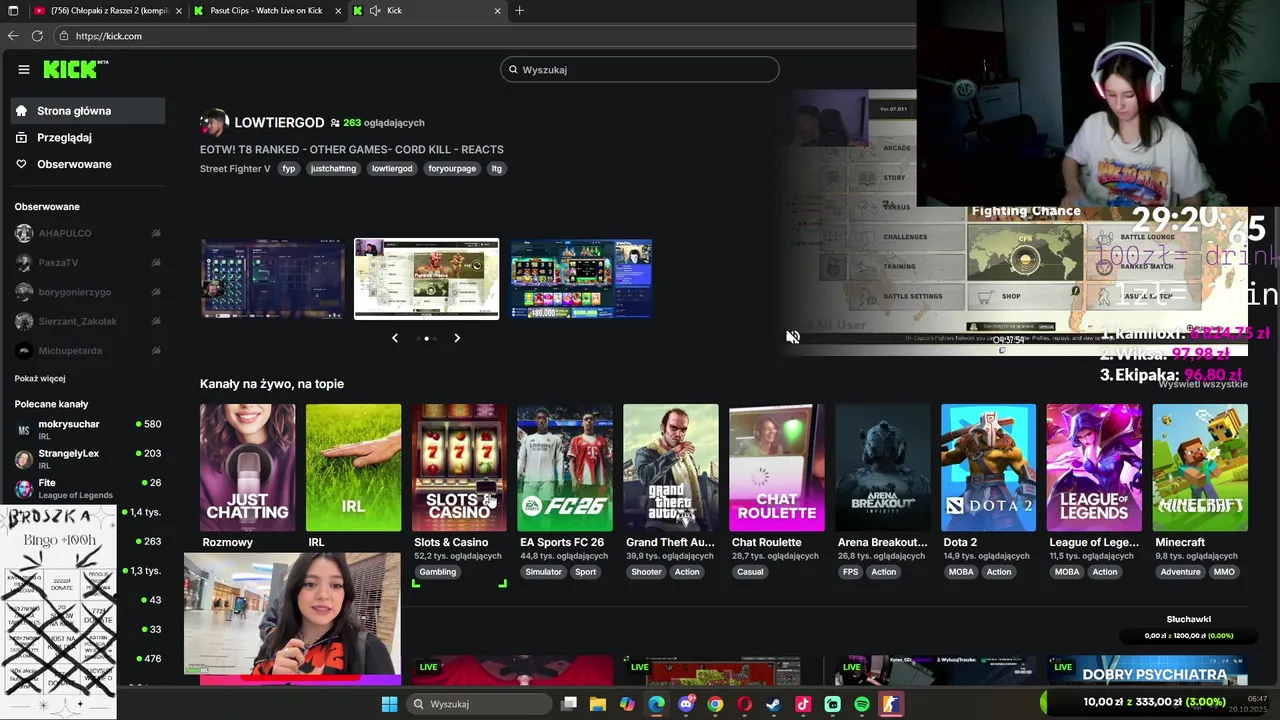Select the Kick browser tab
This screenshot has width=1280, height=720.
click(x=427, y=11)
